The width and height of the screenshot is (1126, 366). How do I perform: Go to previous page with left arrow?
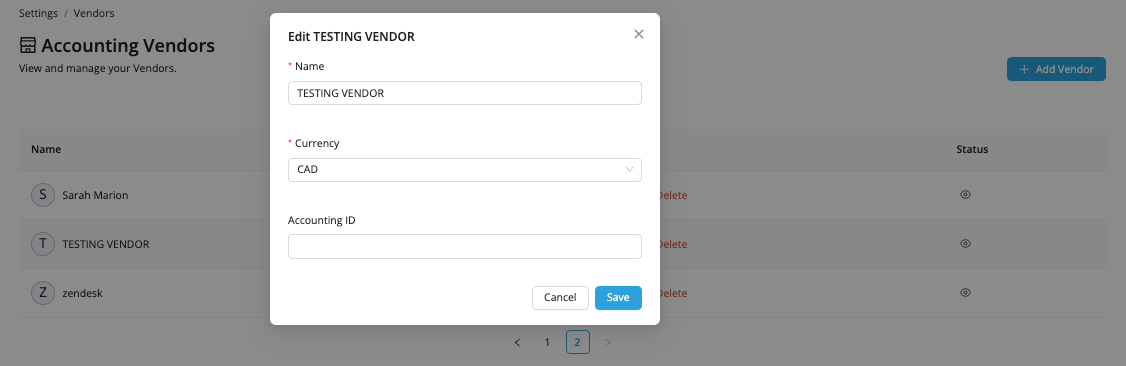(517, 342)
